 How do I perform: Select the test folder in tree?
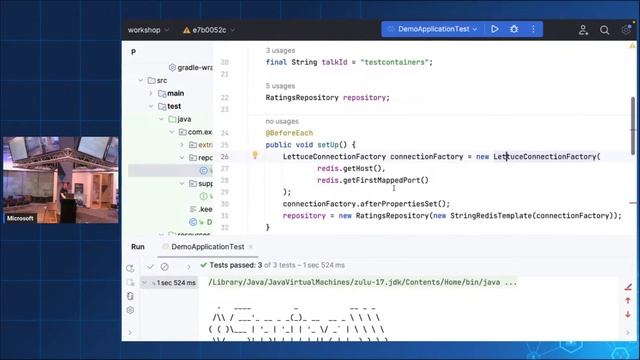(169, 106)
